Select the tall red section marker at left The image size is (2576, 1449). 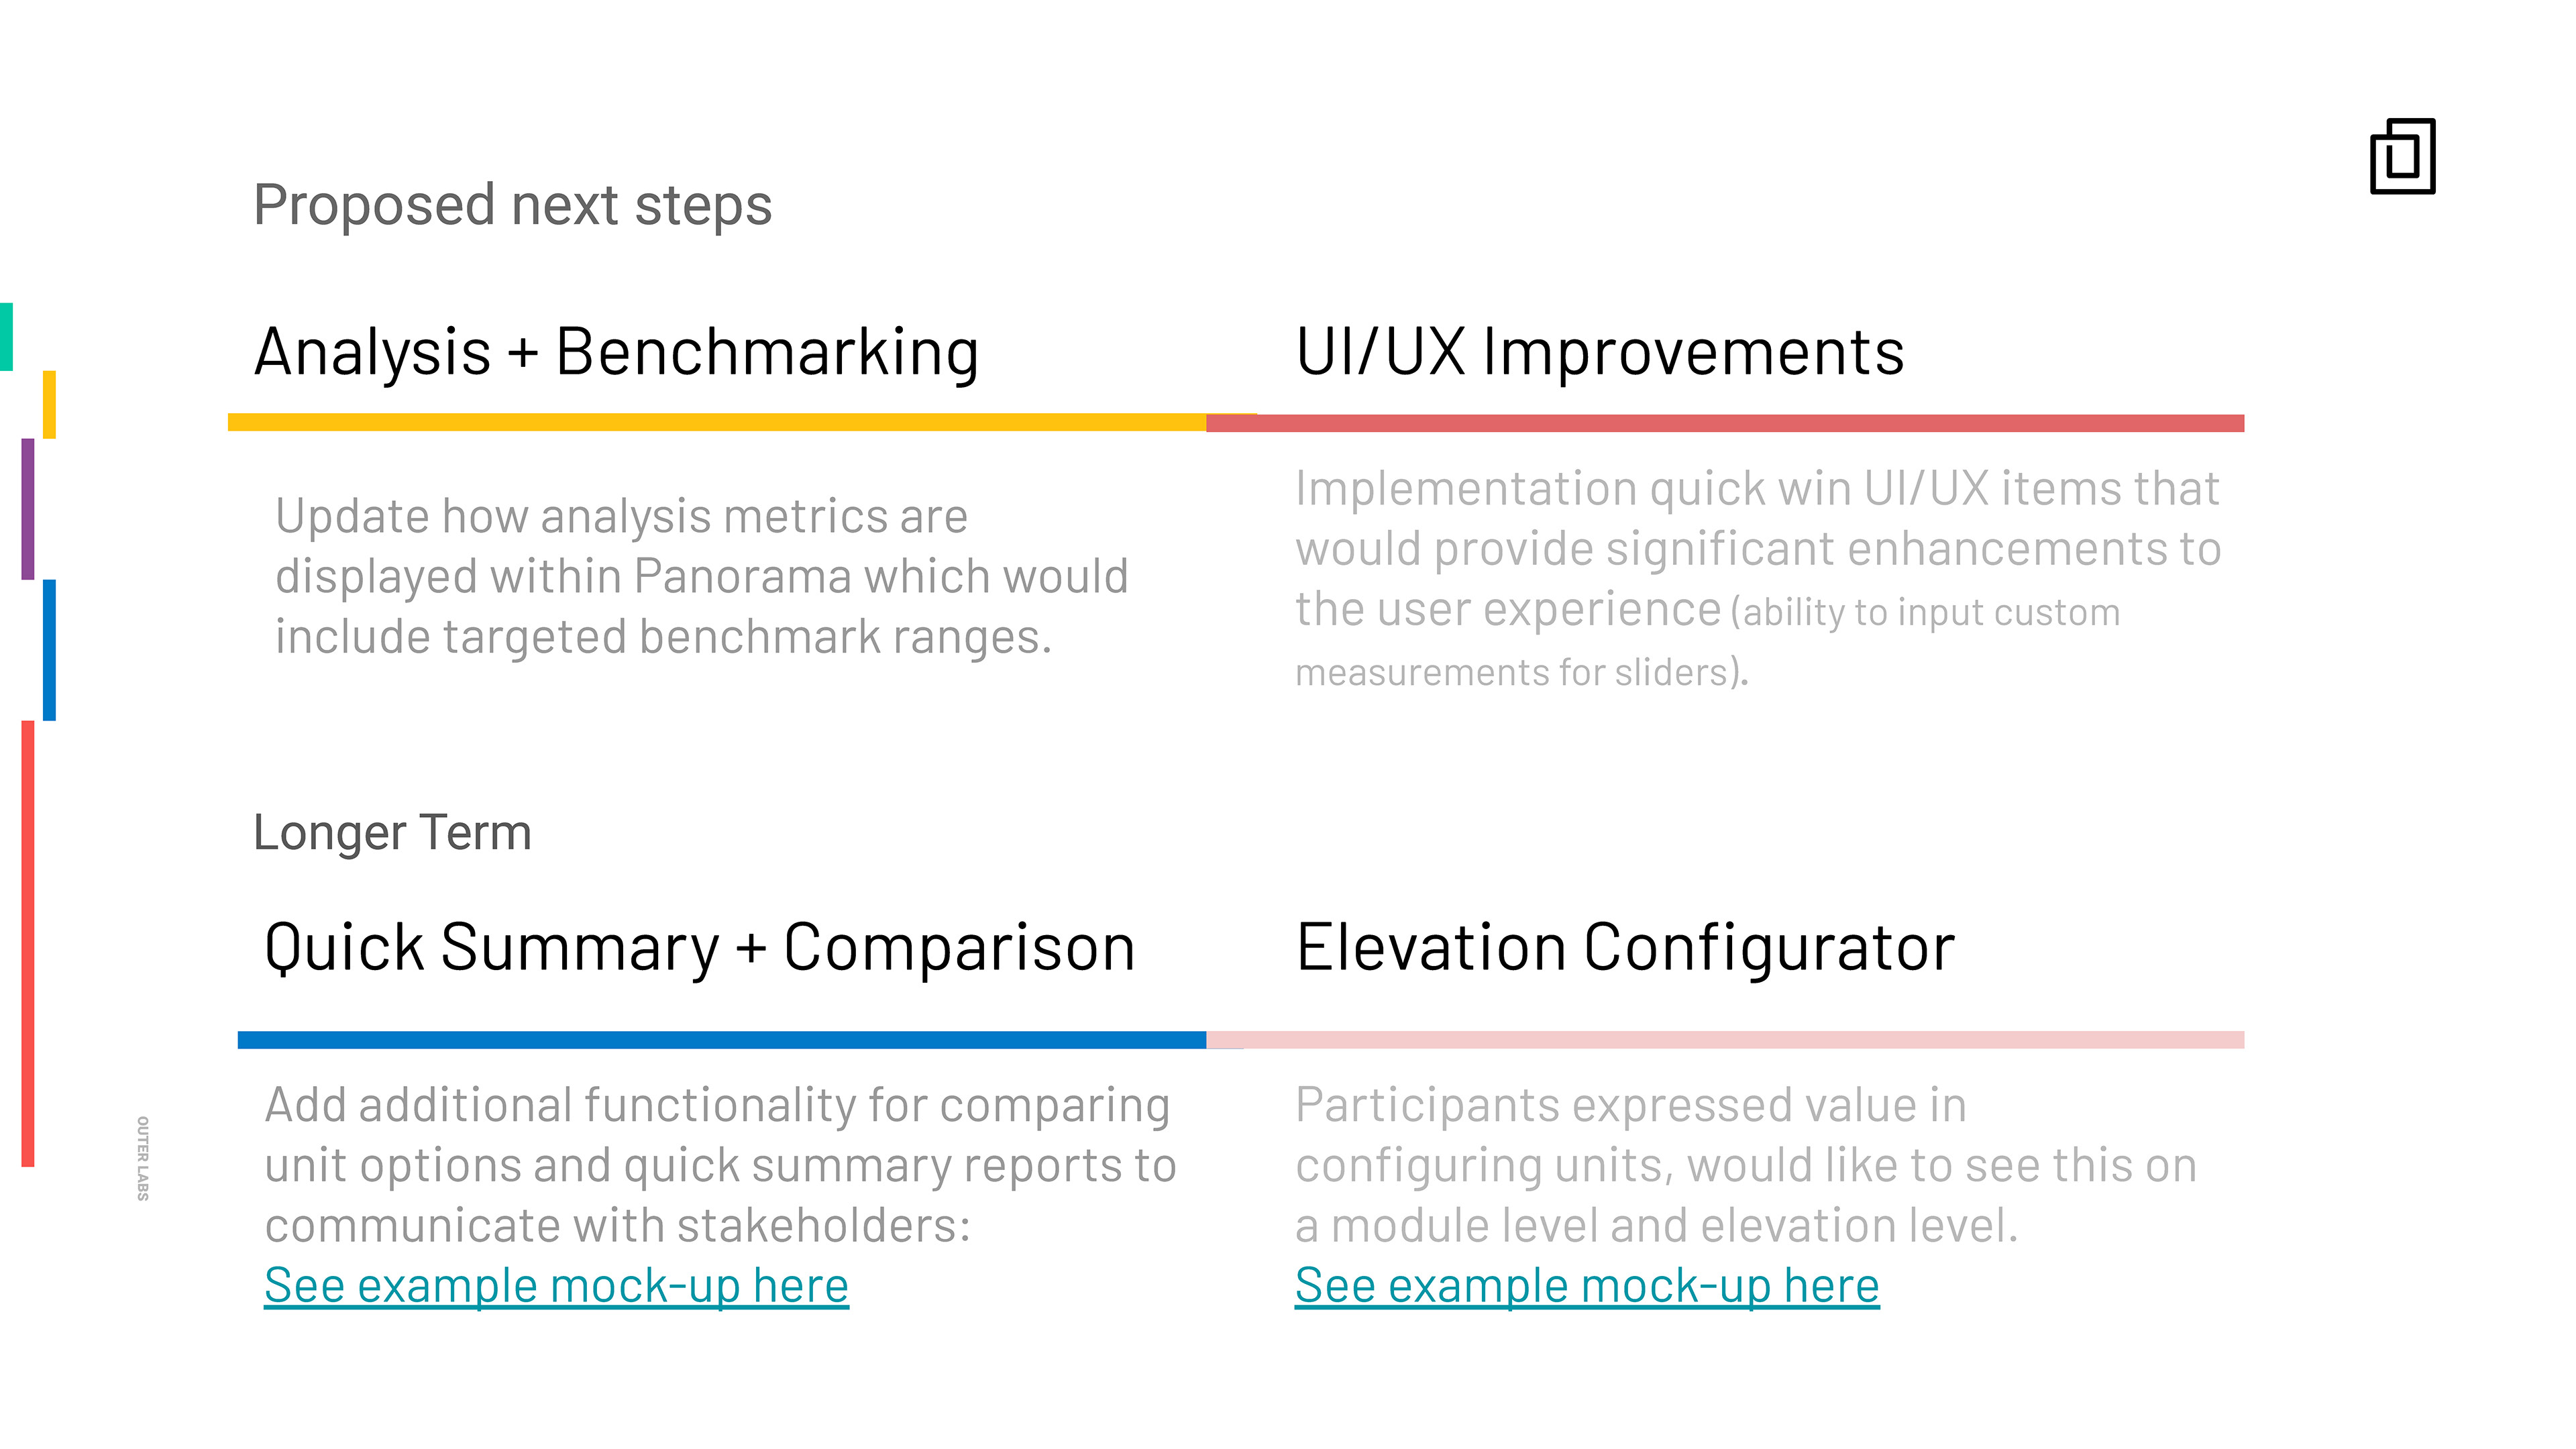[x=28, y=942]
